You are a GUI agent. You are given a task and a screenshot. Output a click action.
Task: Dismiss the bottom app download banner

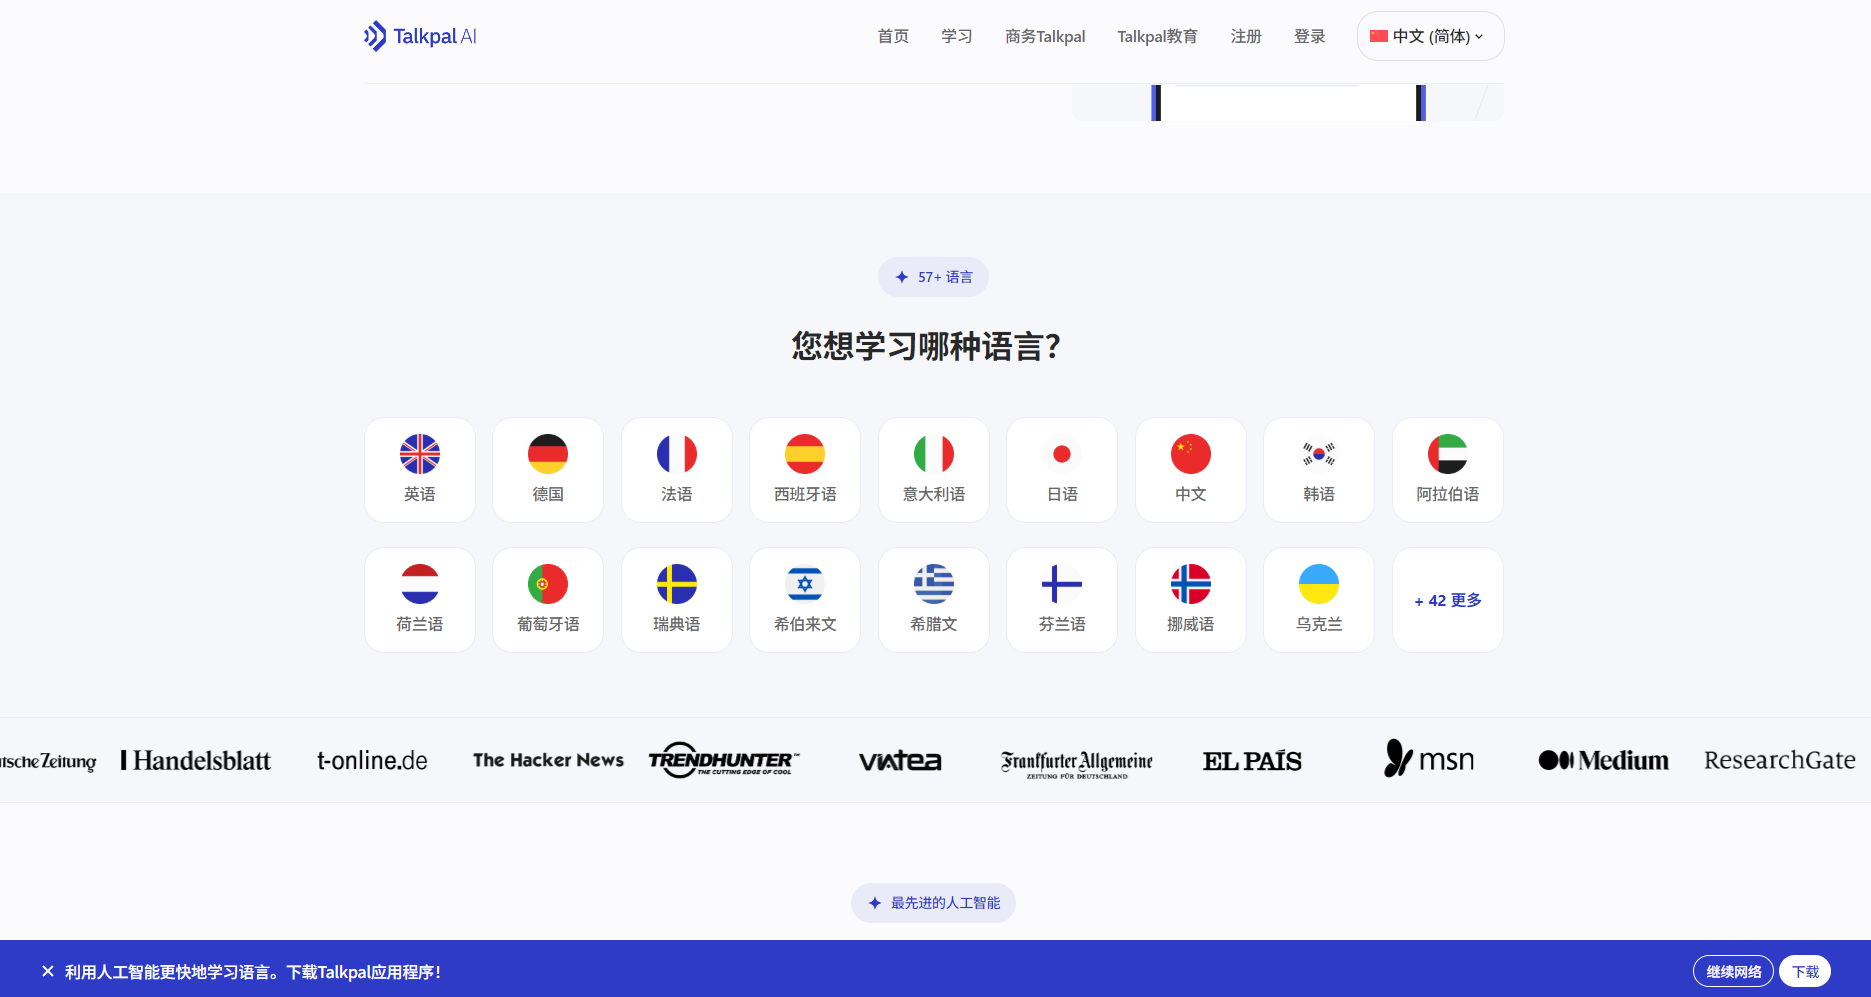tap(48, 971)
